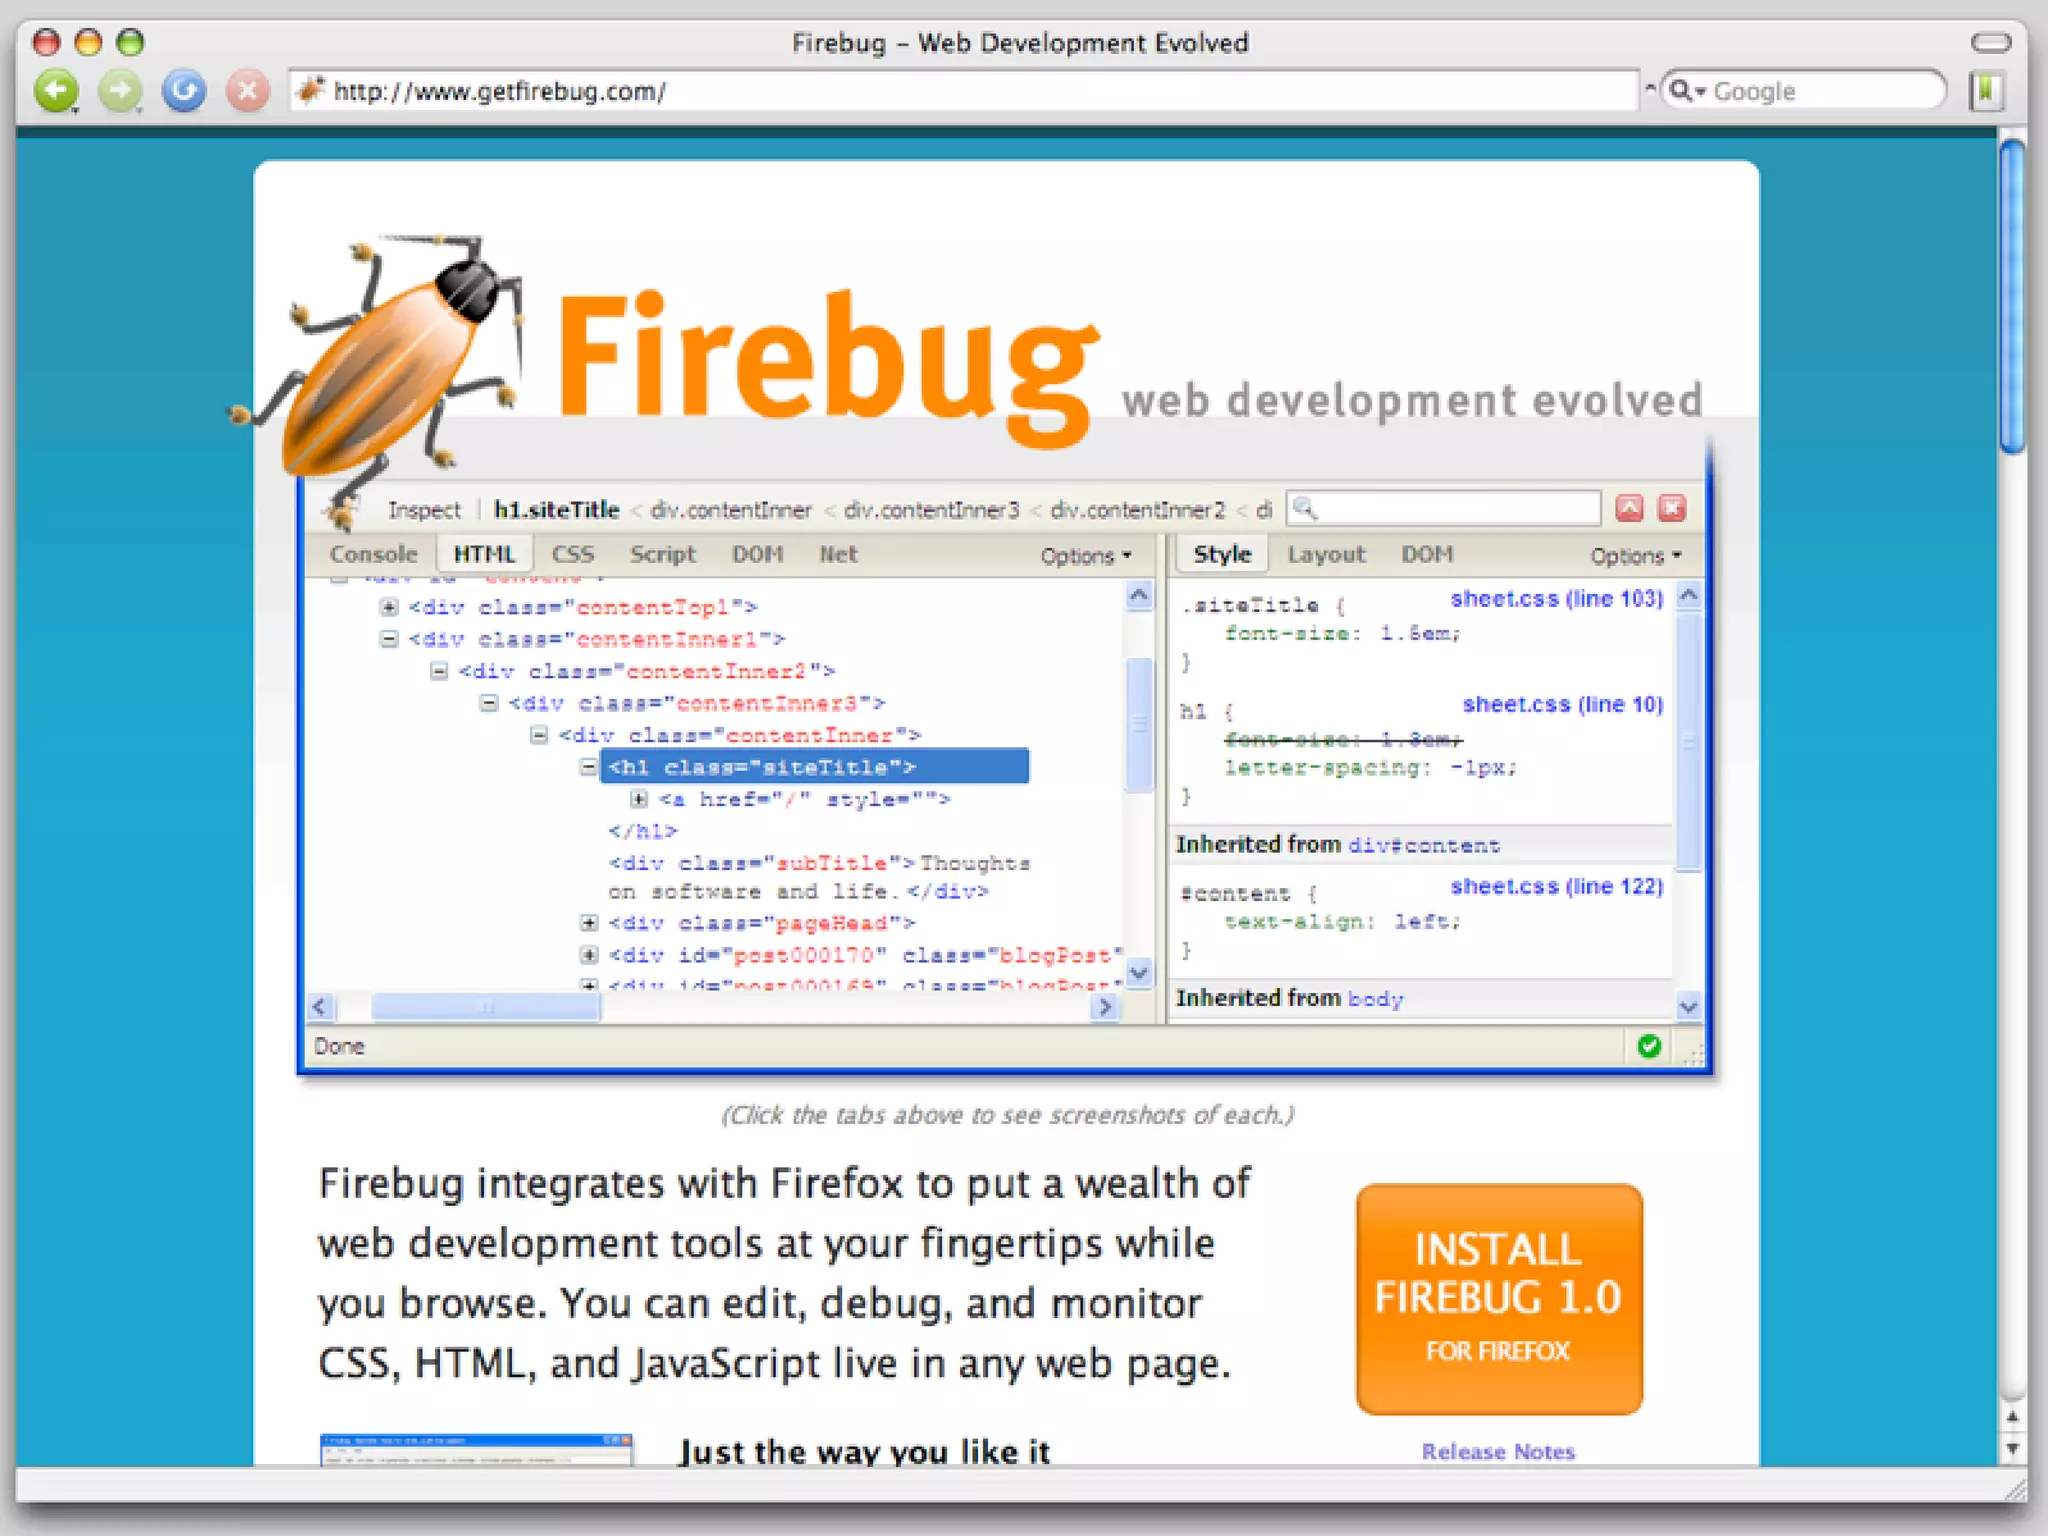Click the HTML pane horizontal scroll left arrow
This screenshot has width=2048, height=1536.
(320, 1007)
